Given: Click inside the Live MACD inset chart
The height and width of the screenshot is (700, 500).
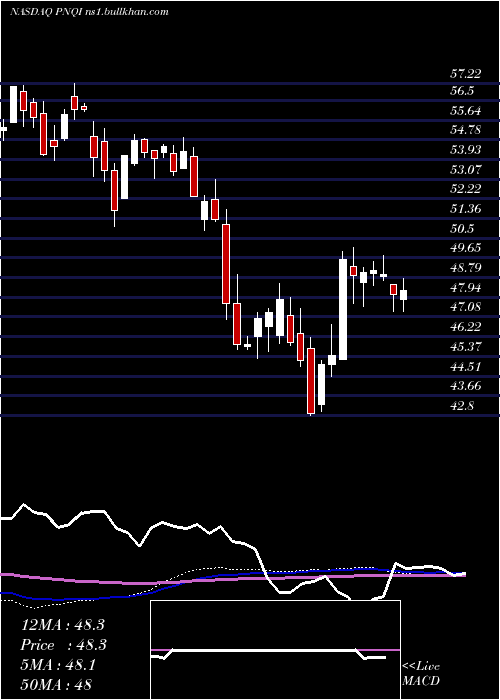Looking at the screenshot, I should point(275,650).
